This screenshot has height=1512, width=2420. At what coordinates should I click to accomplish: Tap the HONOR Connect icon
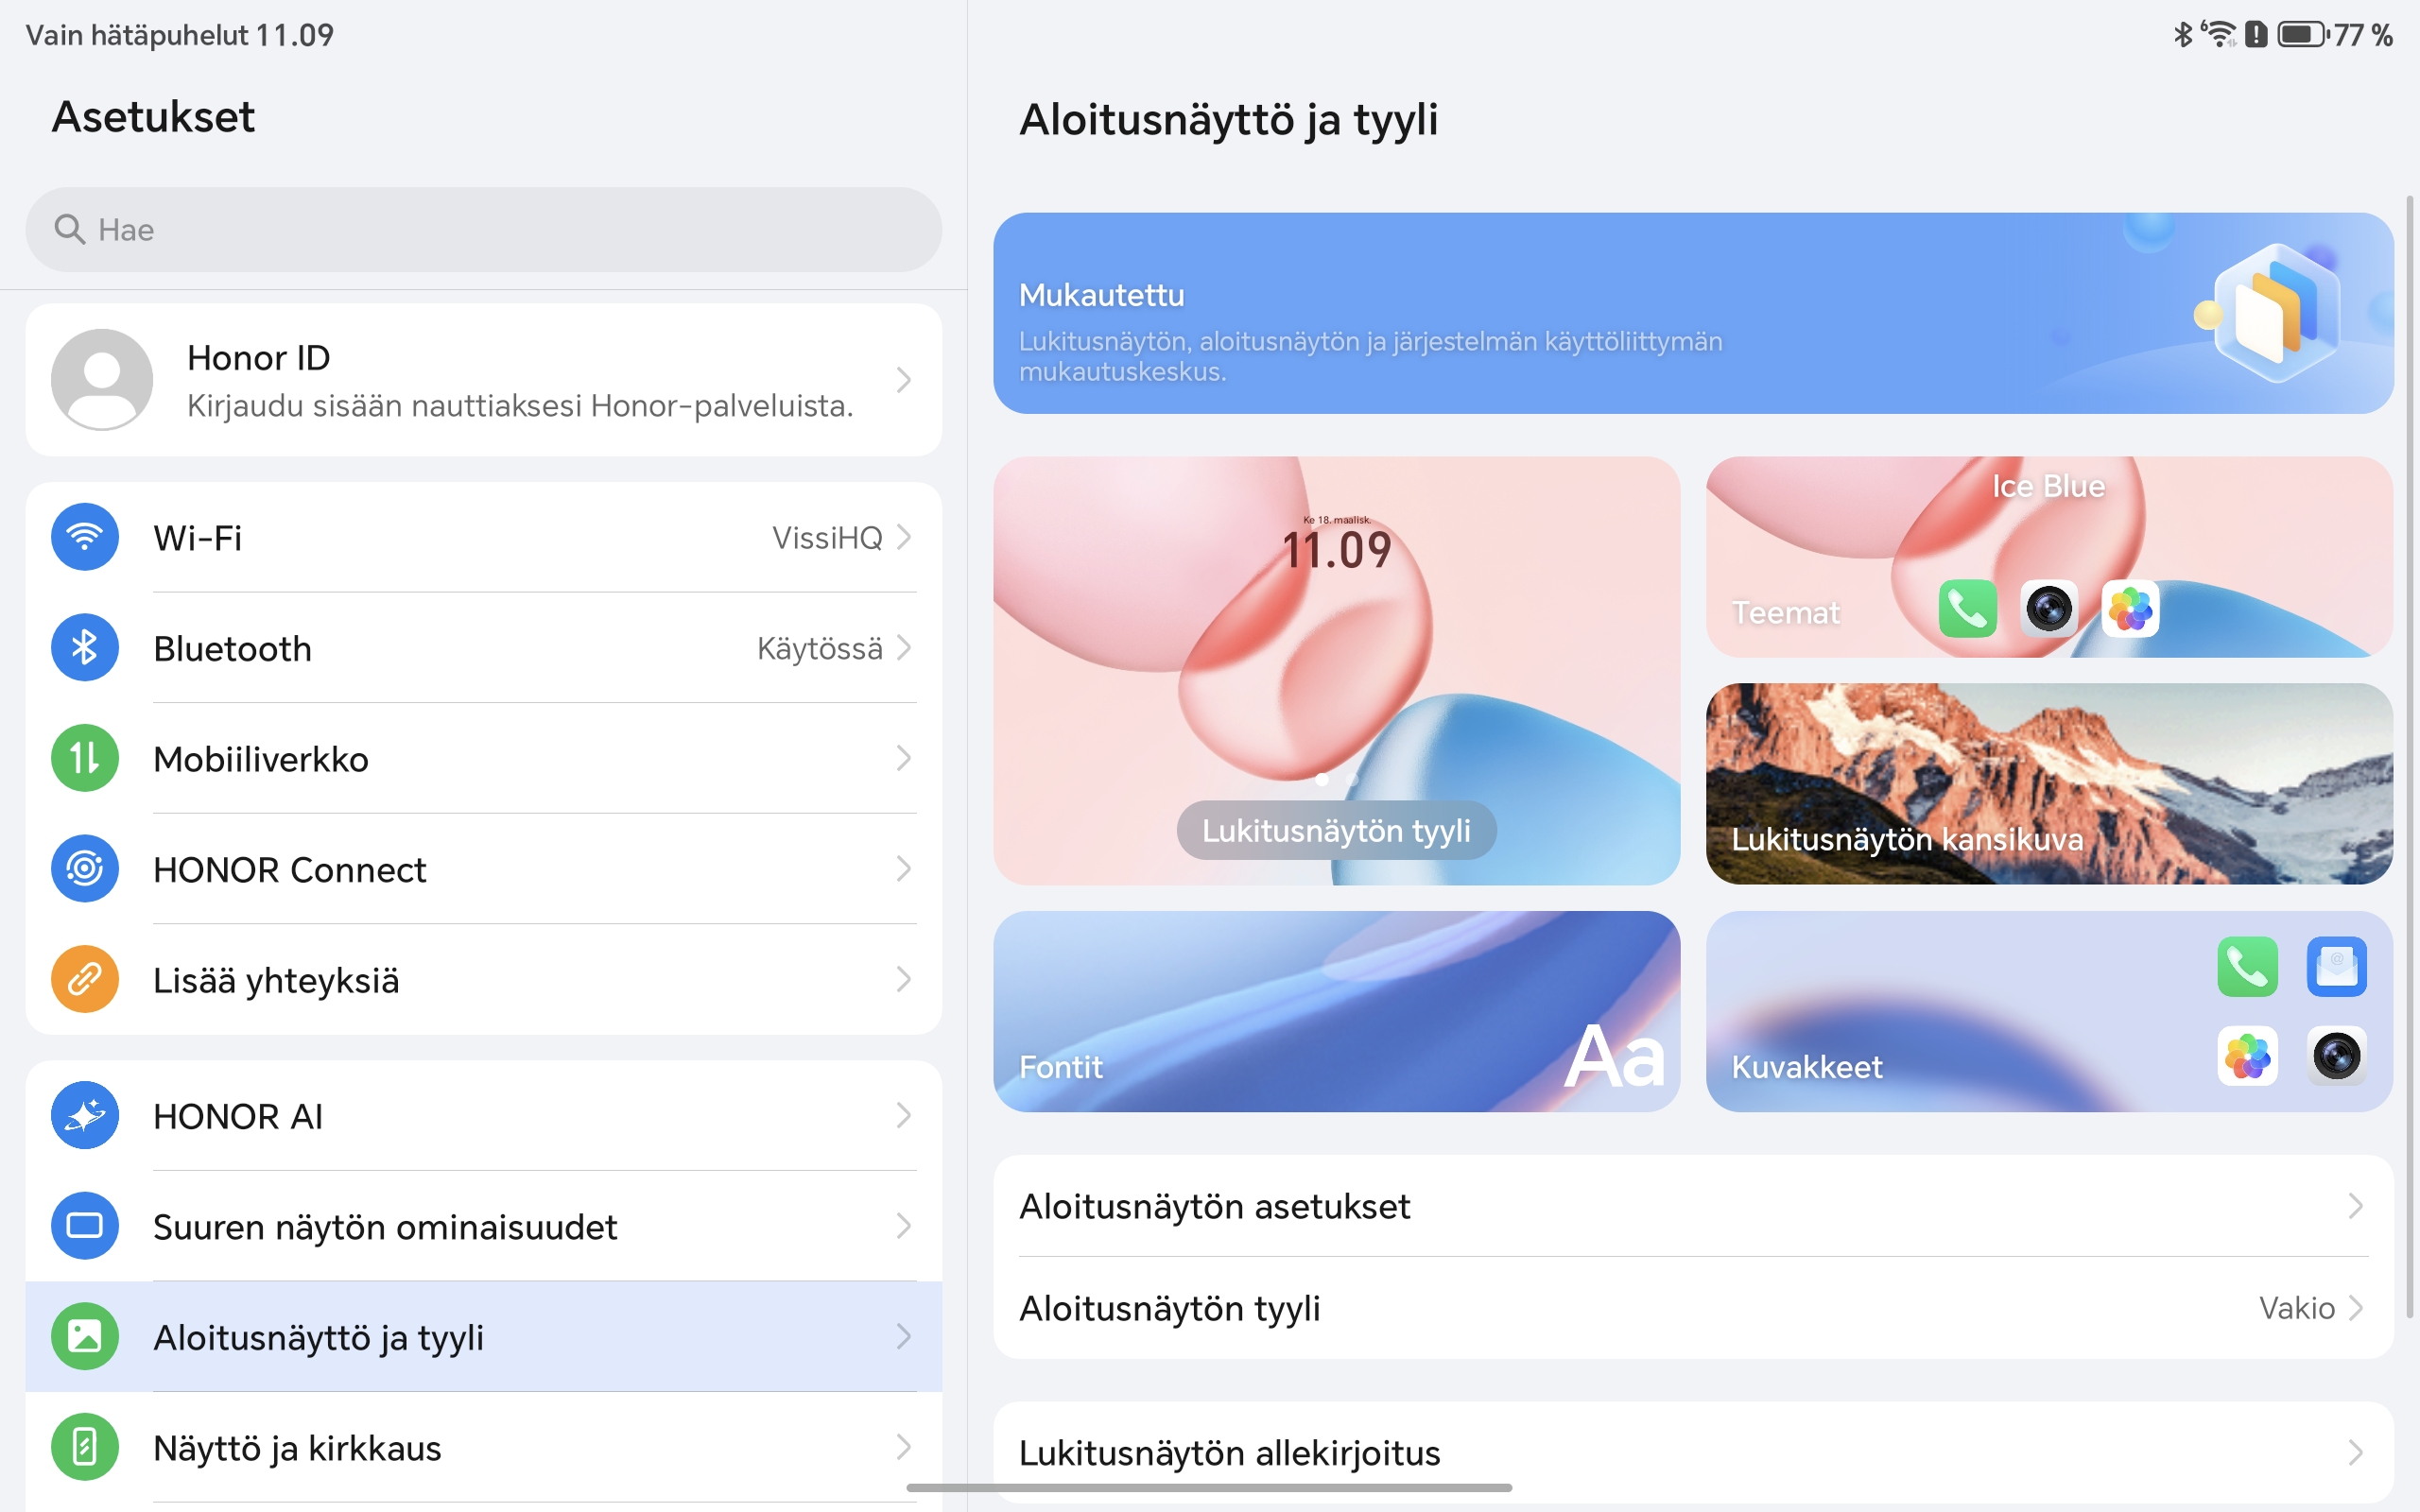click(x=85, y=869)
